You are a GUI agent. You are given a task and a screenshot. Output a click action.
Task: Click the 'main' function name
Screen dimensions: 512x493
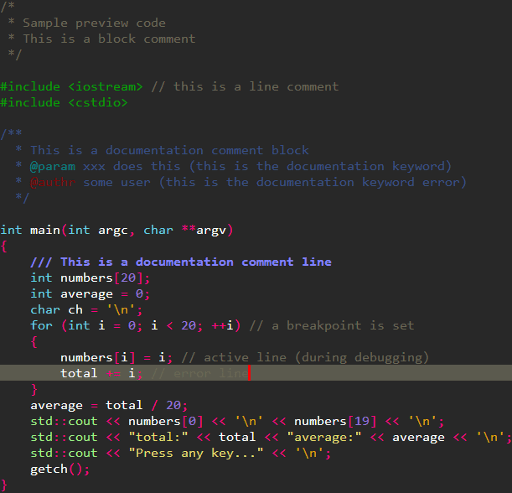(x=45, y=230)
